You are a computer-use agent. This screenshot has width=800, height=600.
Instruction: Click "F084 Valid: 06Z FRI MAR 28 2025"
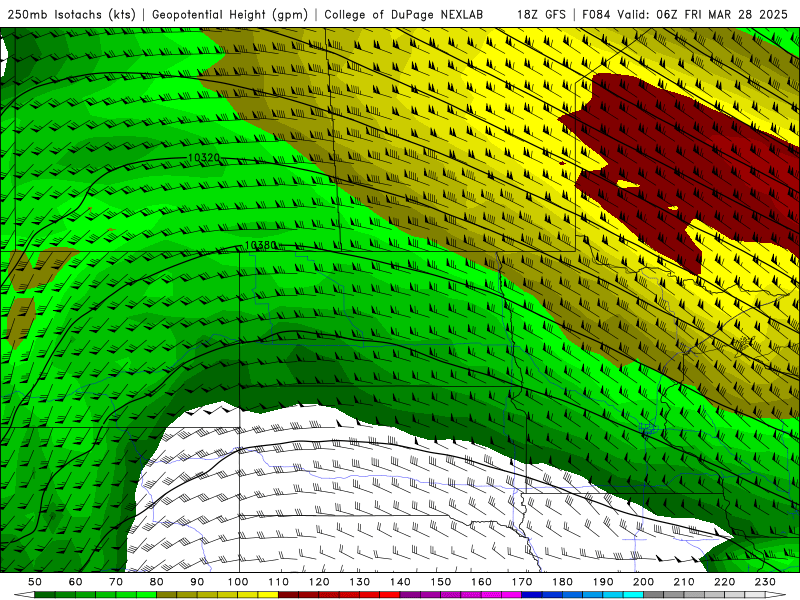pos(685,14)
